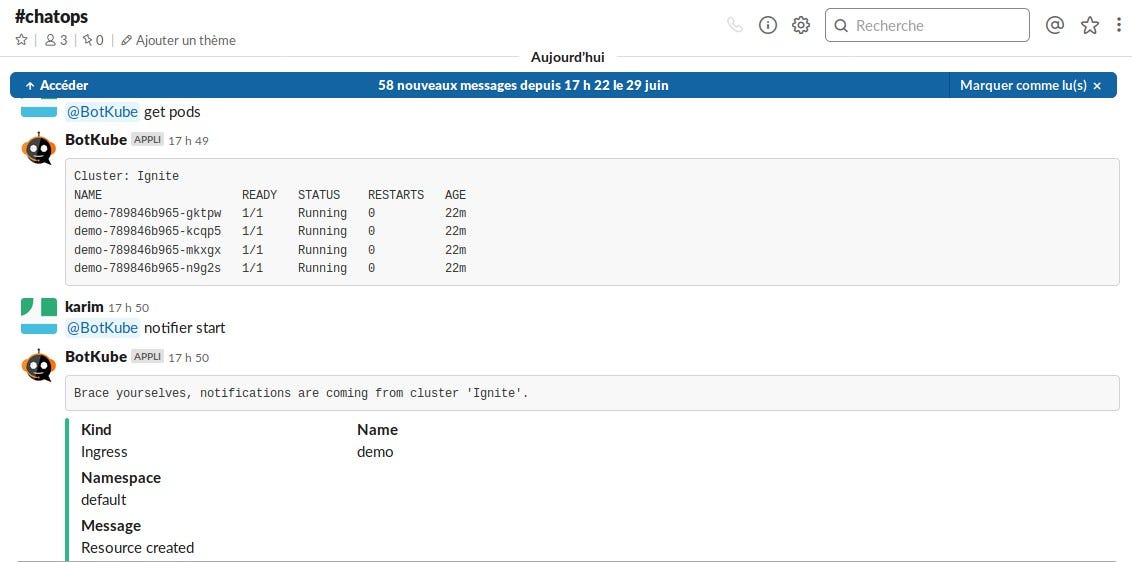Open the more options vertical dots menu
Image resolution: width=1132 pixels, height=562 pixels.
tap(1119, 25)
